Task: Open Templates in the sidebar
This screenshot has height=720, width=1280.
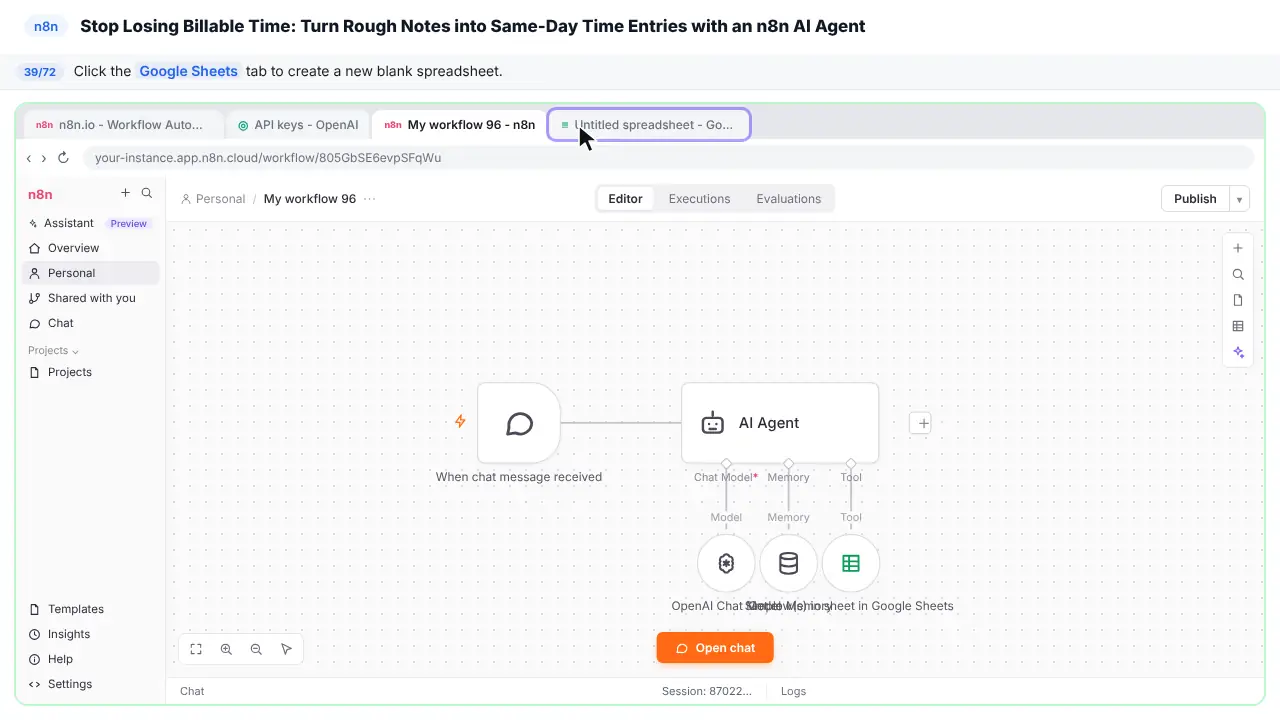Action: click(x=90, y=609)
